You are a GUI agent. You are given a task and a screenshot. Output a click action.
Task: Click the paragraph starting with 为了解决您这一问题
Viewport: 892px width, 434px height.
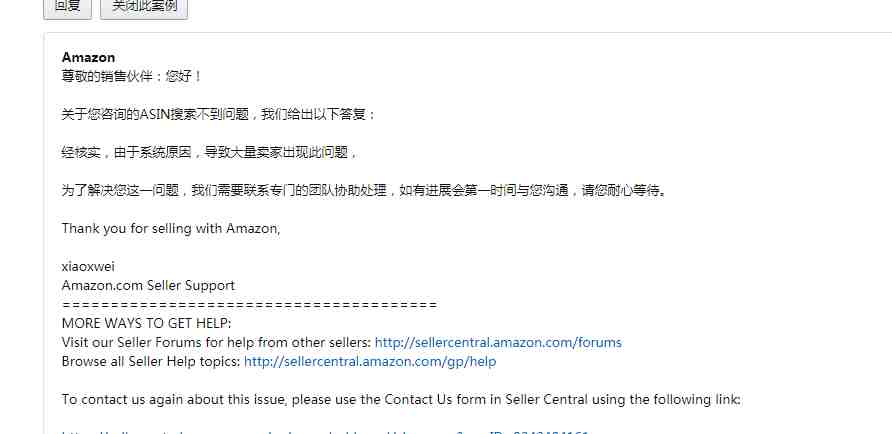coord(364,191)
